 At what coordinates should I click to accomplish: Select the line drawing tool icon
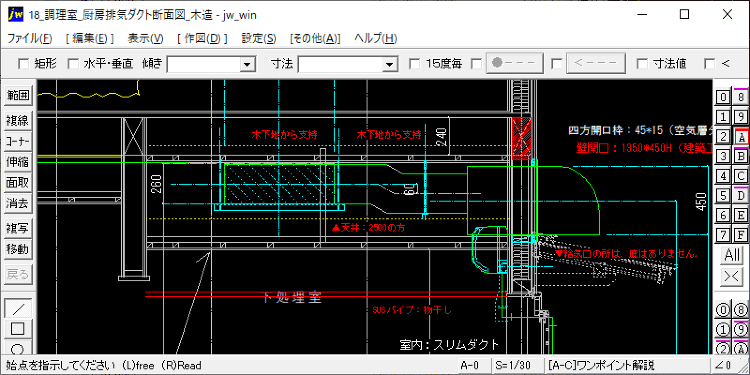coord(18,308)
